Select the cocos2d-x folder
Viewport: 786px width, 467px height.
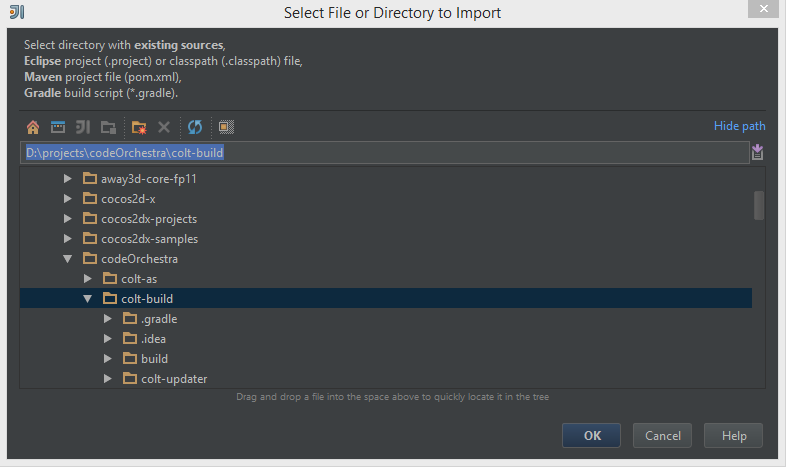(128, 199)
